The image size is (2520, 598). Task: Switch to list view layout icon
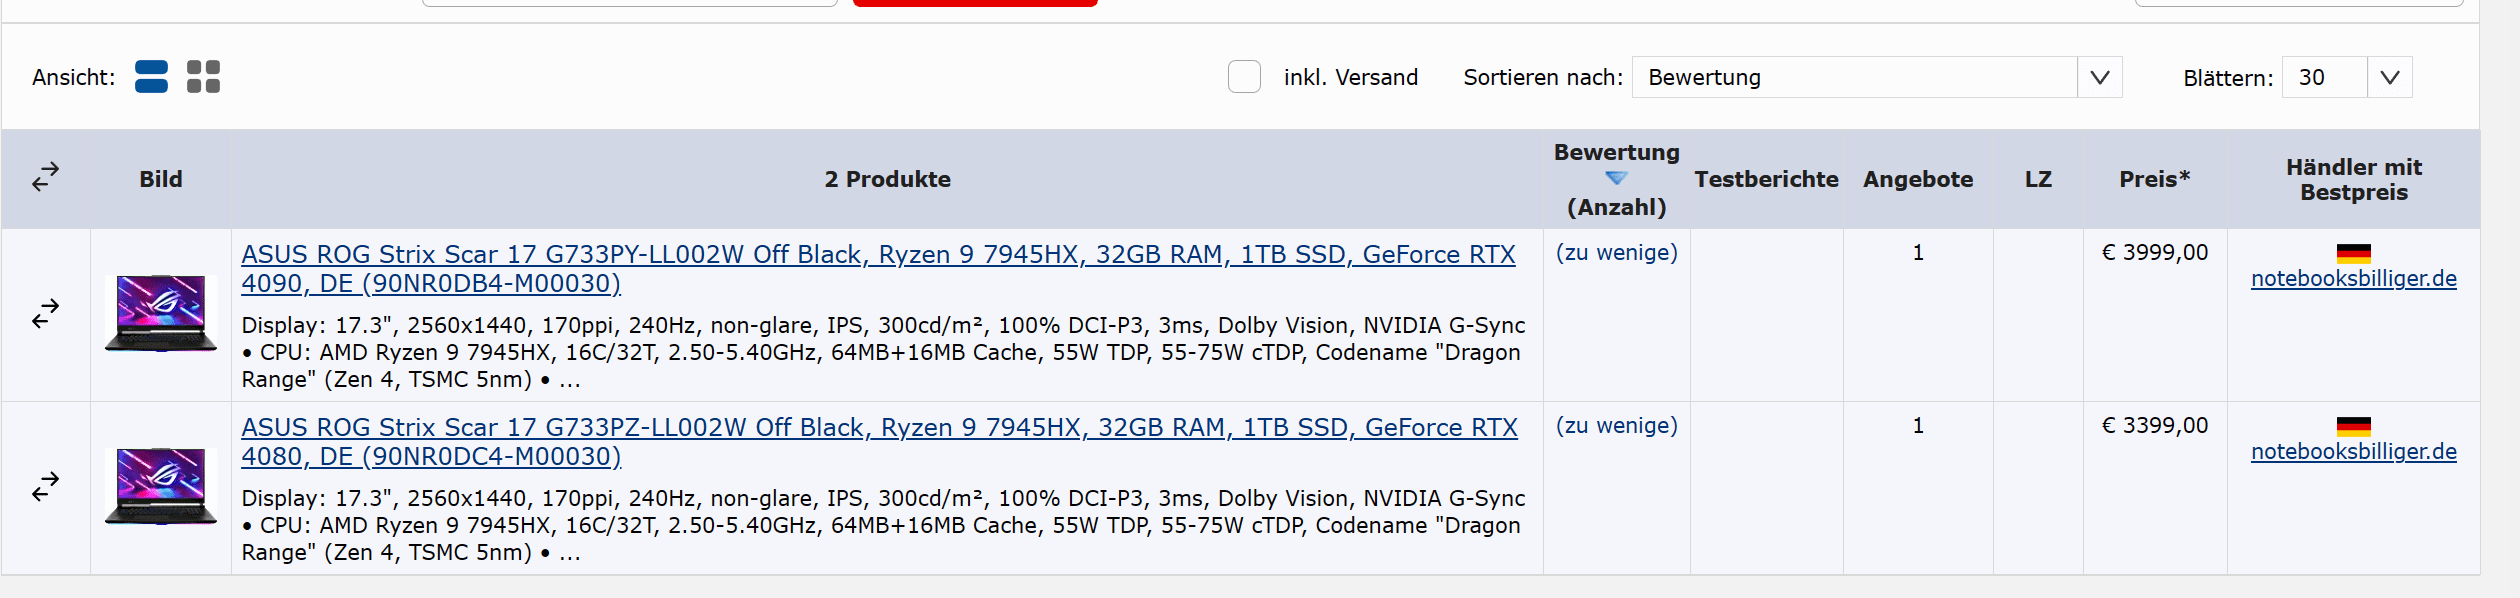pos(151,77)
